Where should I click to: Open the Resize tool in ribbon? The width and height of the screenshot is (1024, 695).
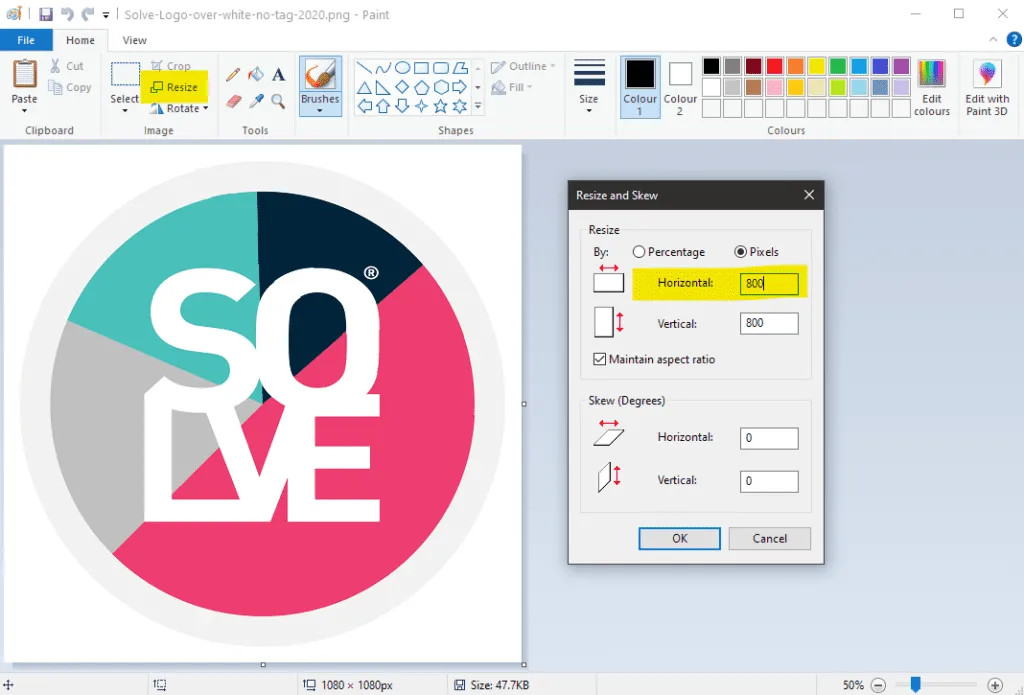(174, 87)
